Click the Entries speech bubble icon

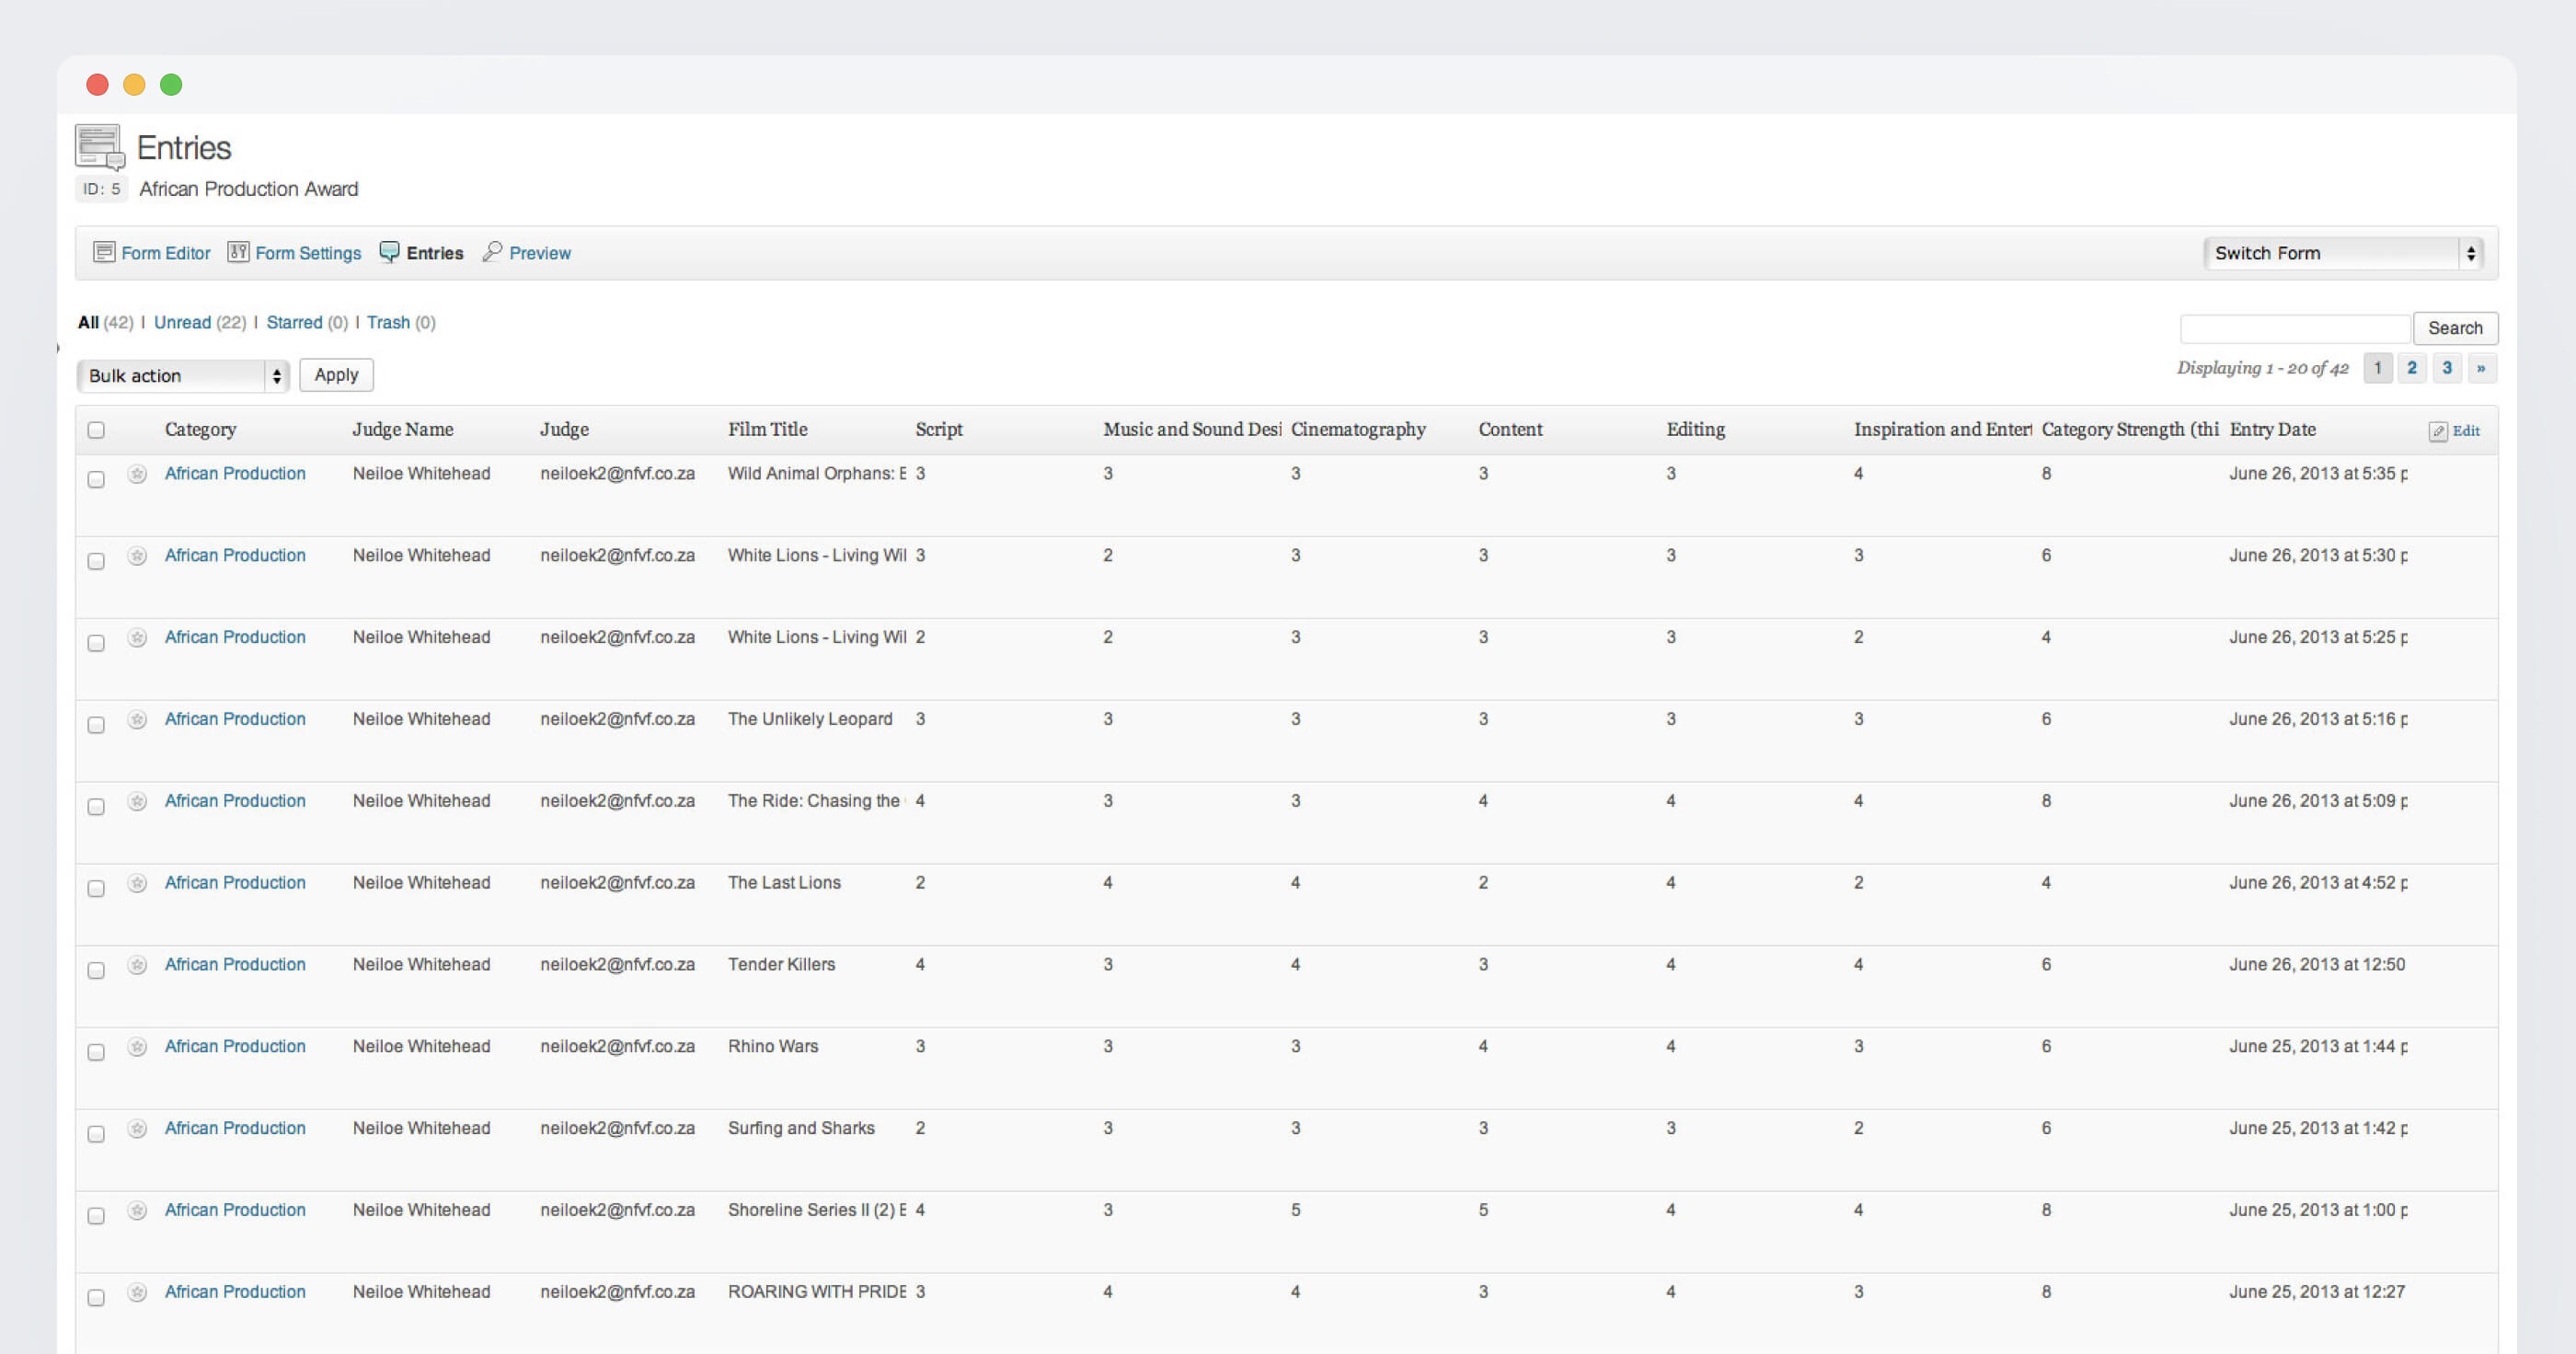click(x=389, y=252)
